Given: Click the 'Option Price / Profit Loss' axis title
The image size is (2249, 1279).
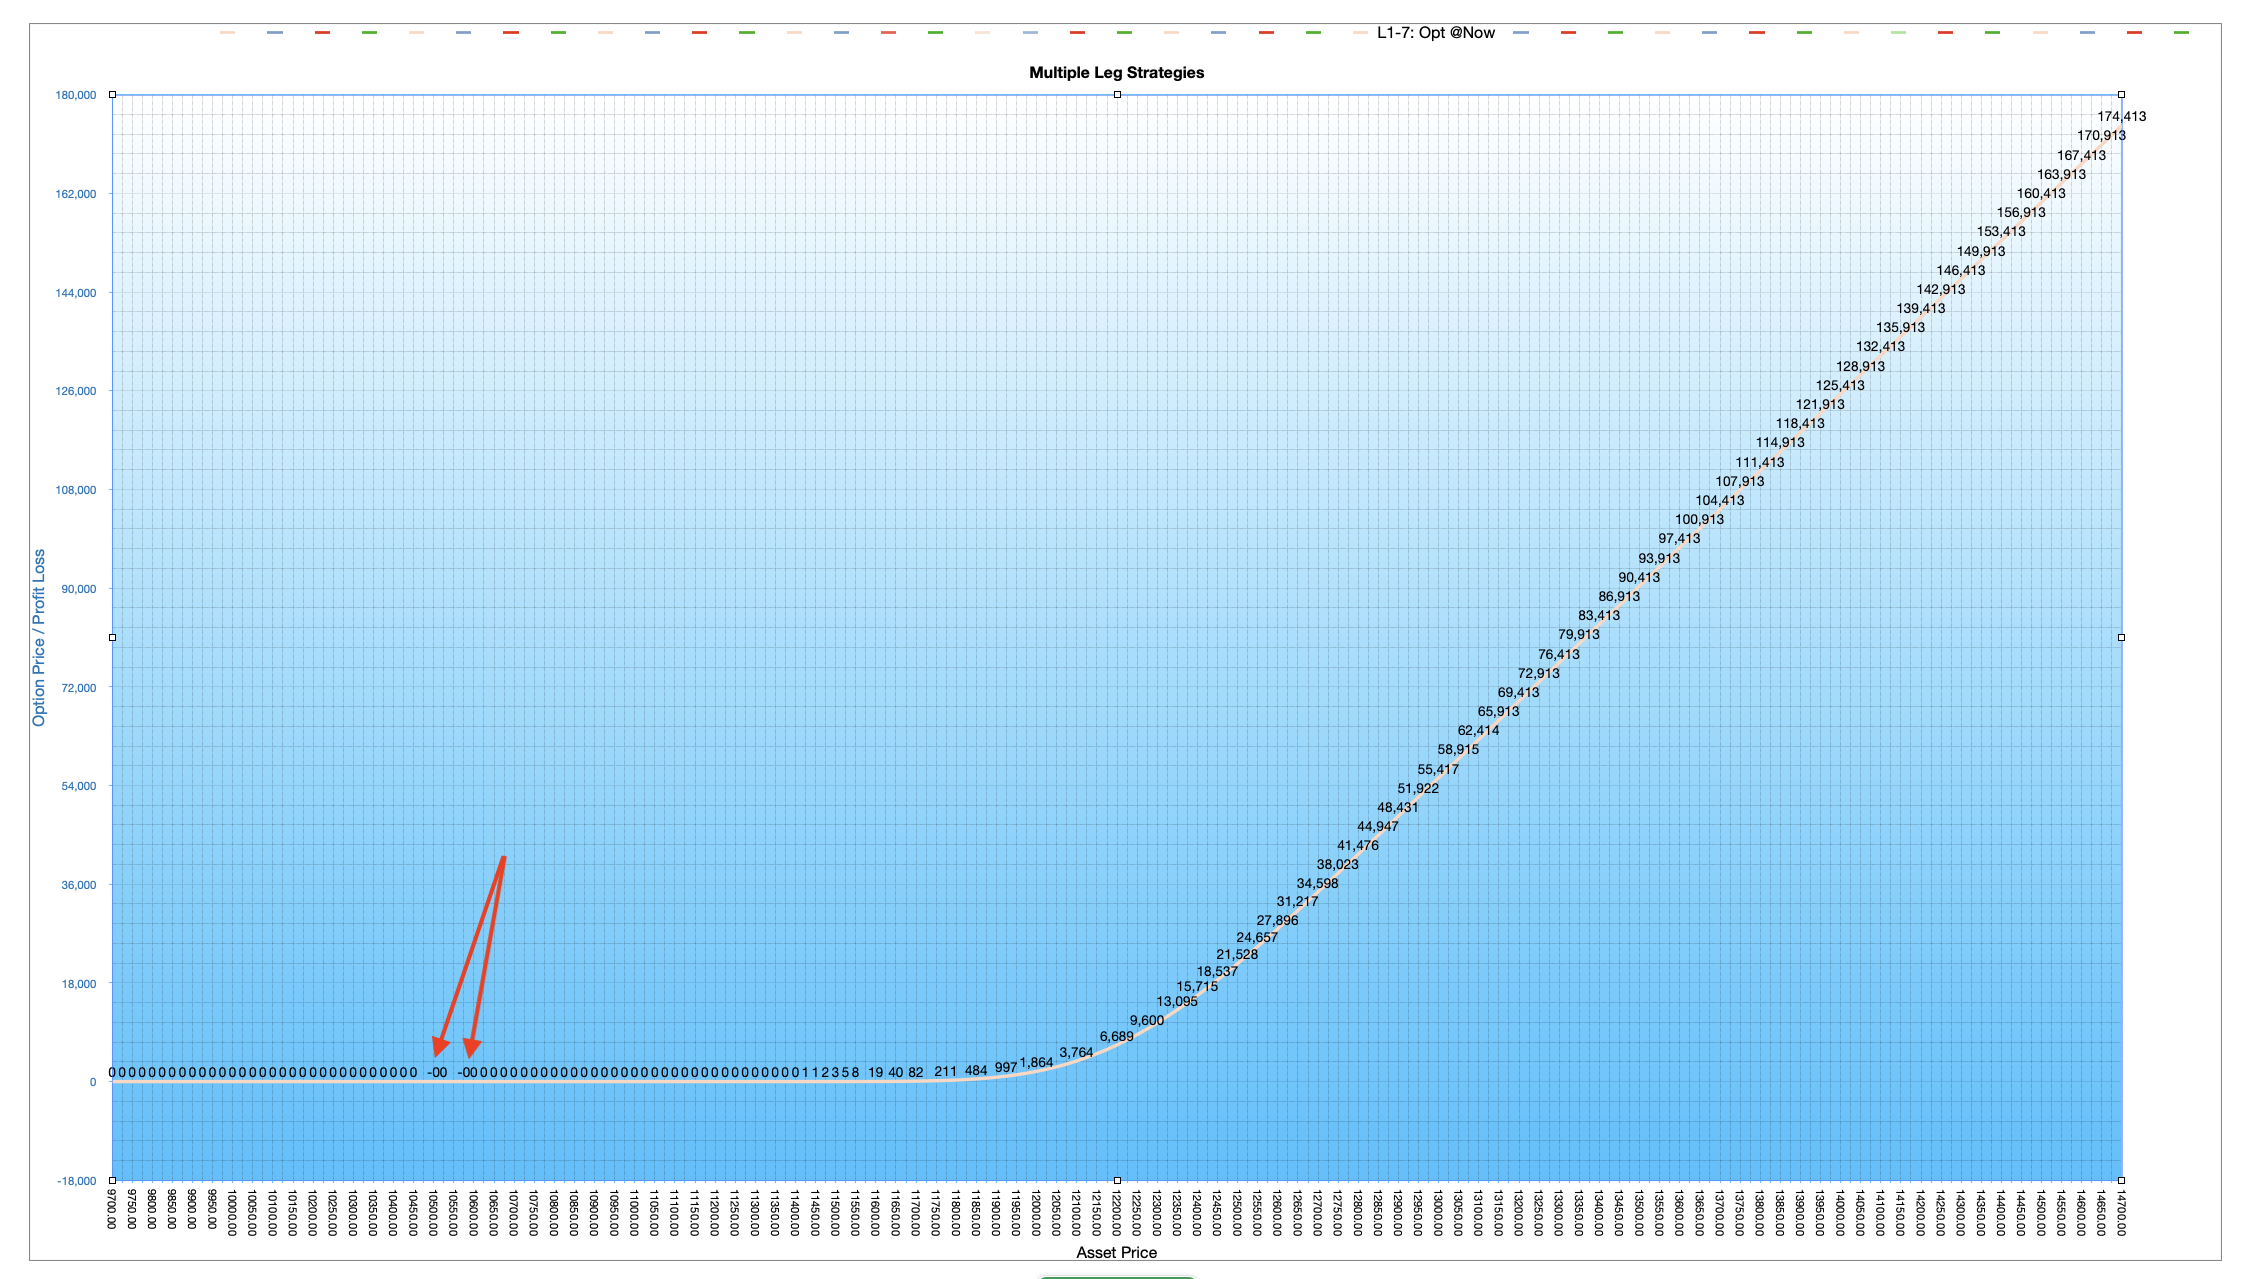Looking at the screenshot, I should click(39, 637).
